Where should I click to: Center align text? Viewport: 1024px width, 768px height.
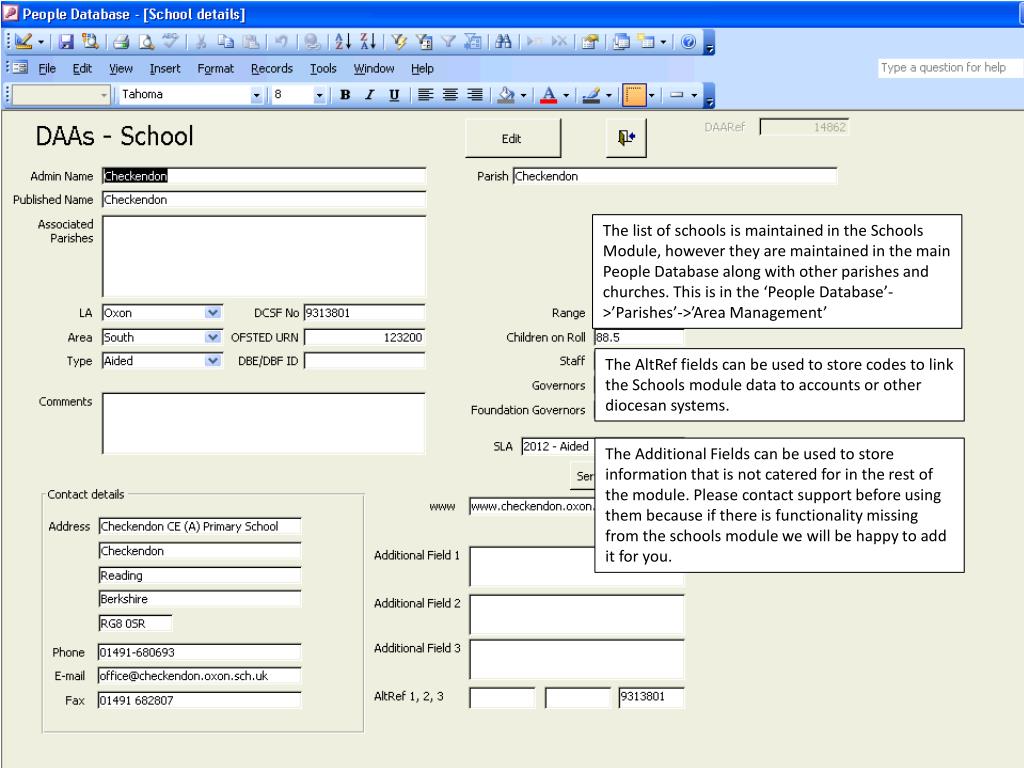[x=450, y=95]
